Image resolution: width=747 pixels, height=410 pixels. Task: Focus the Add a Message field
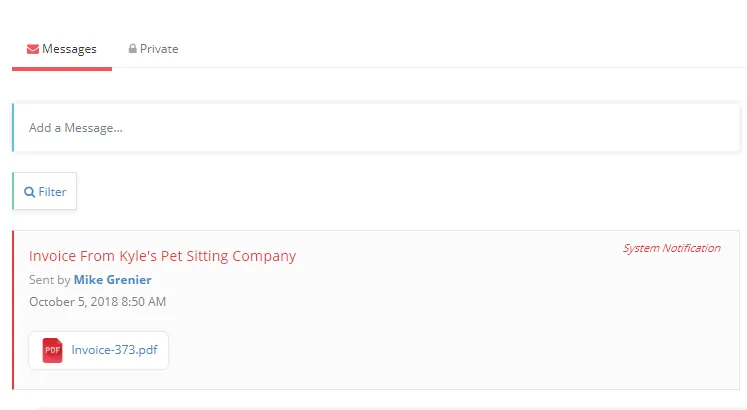(x=376, y=128)
